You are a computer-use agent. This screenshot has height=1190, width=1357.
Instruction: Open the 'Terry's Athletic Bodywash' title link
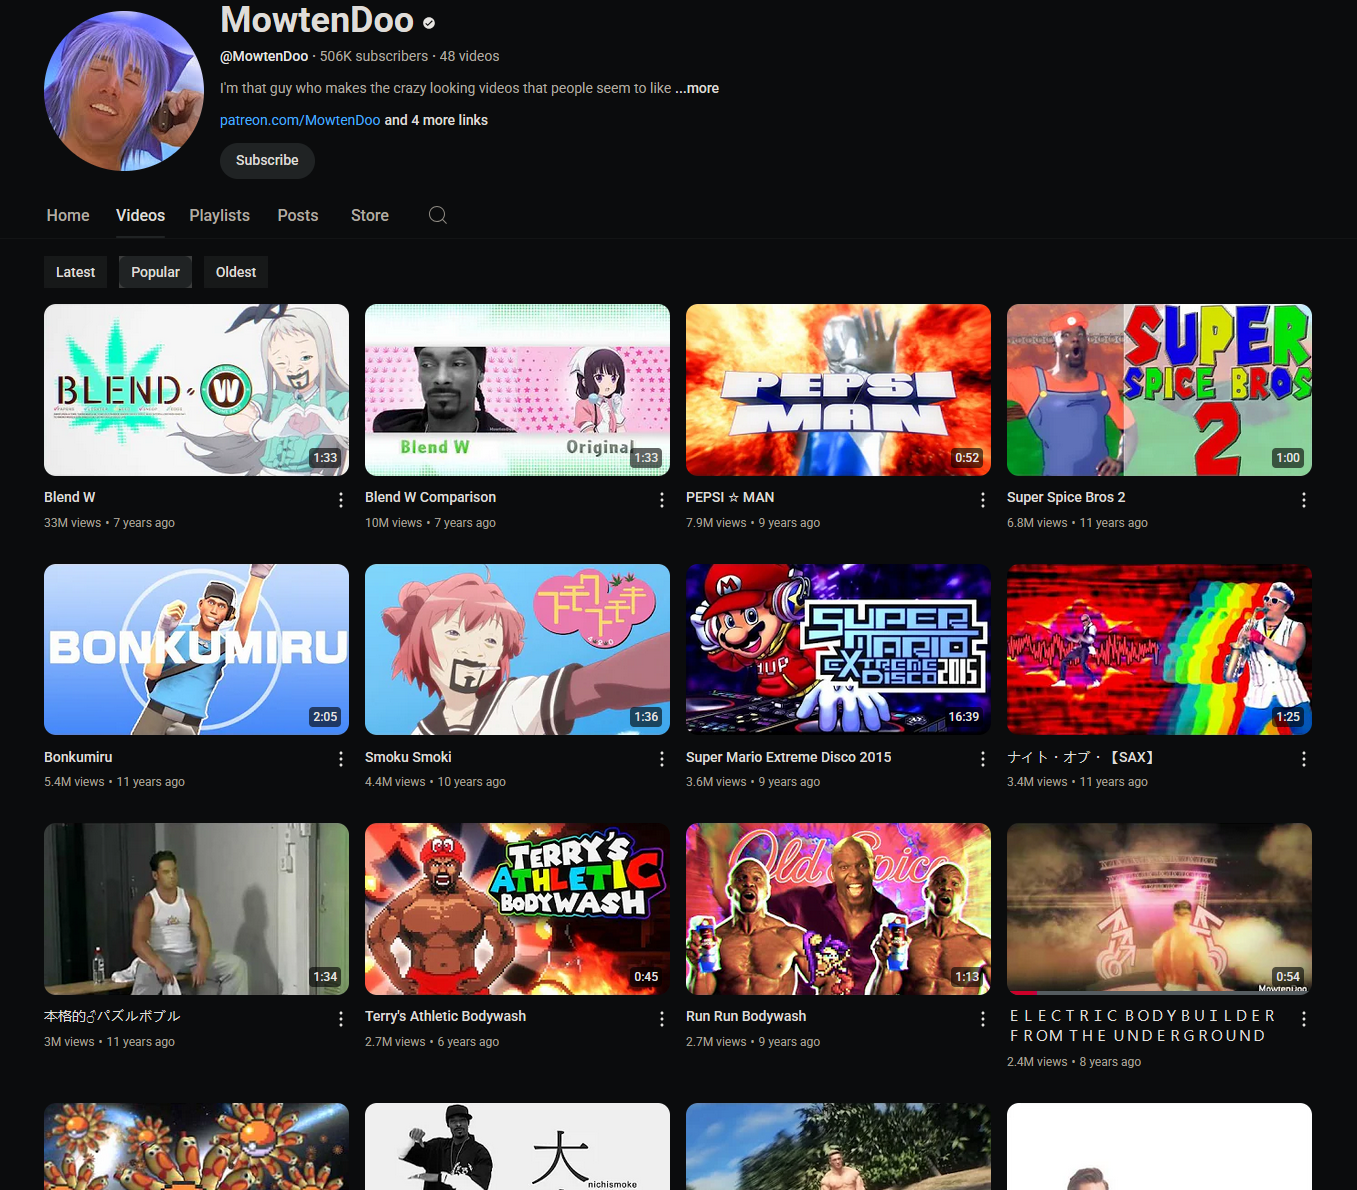click(445, 1016)
